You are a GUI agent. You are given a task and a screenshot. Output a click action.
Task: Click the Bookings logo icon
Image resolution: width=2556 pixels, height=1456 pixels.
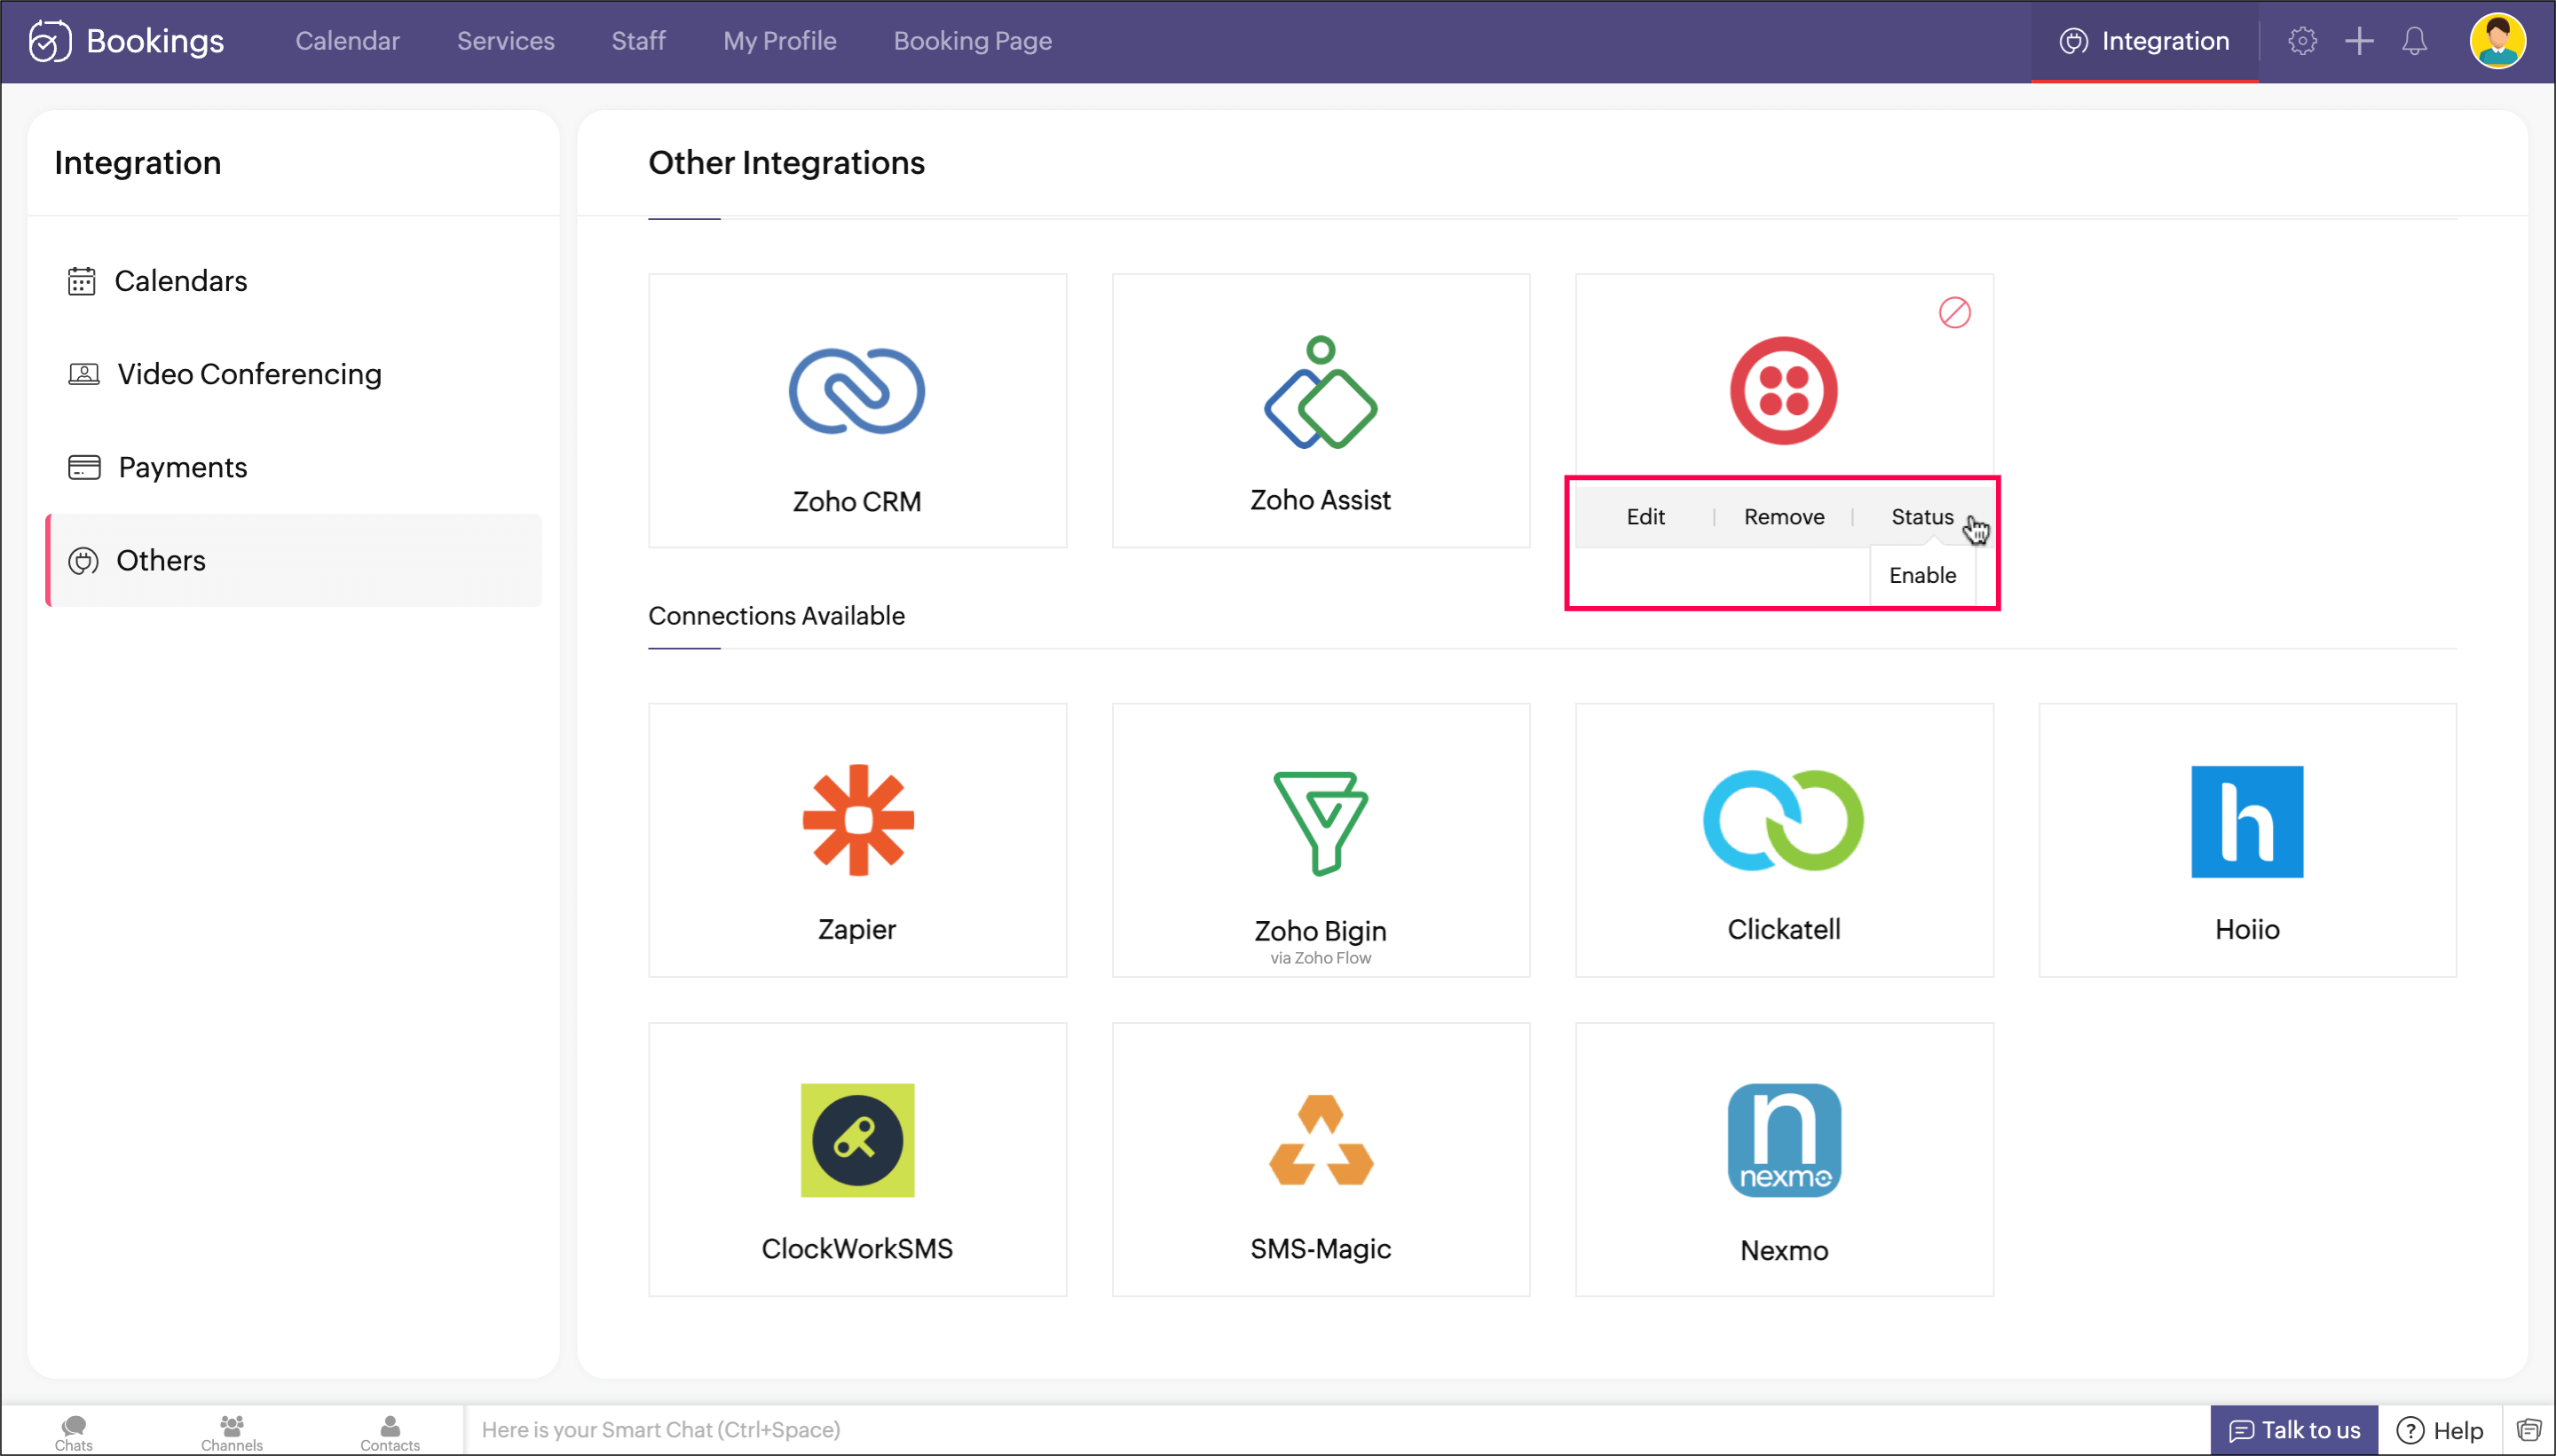click(x=49, y=41)
